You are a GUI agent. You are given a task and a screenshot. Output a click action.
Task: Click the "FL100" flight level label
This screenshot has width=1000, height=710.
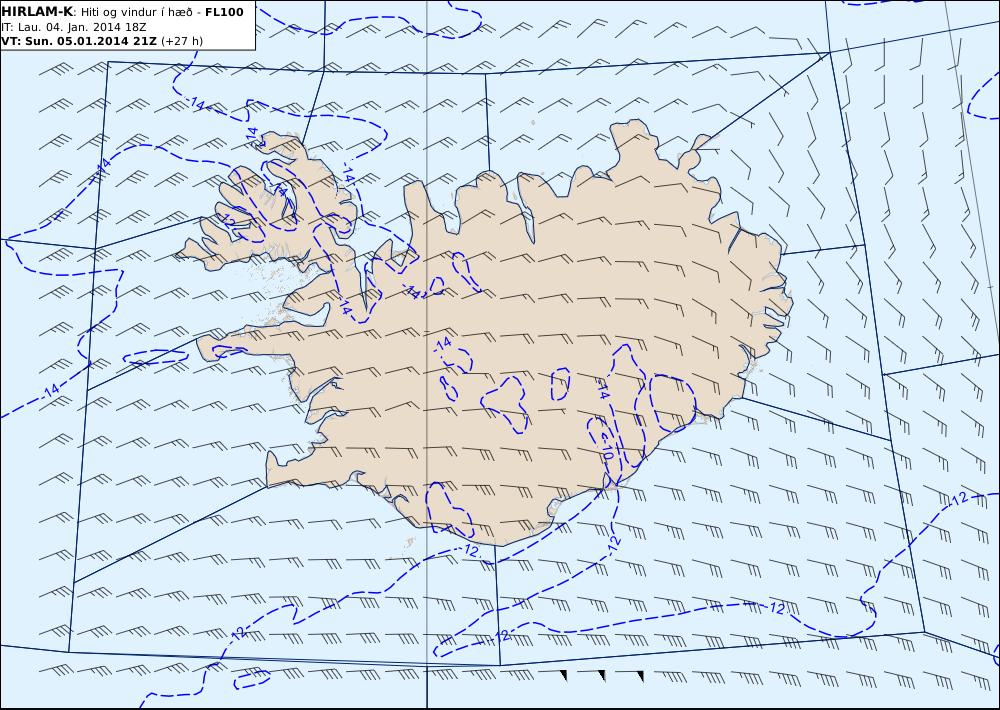[x=224, y=12]
